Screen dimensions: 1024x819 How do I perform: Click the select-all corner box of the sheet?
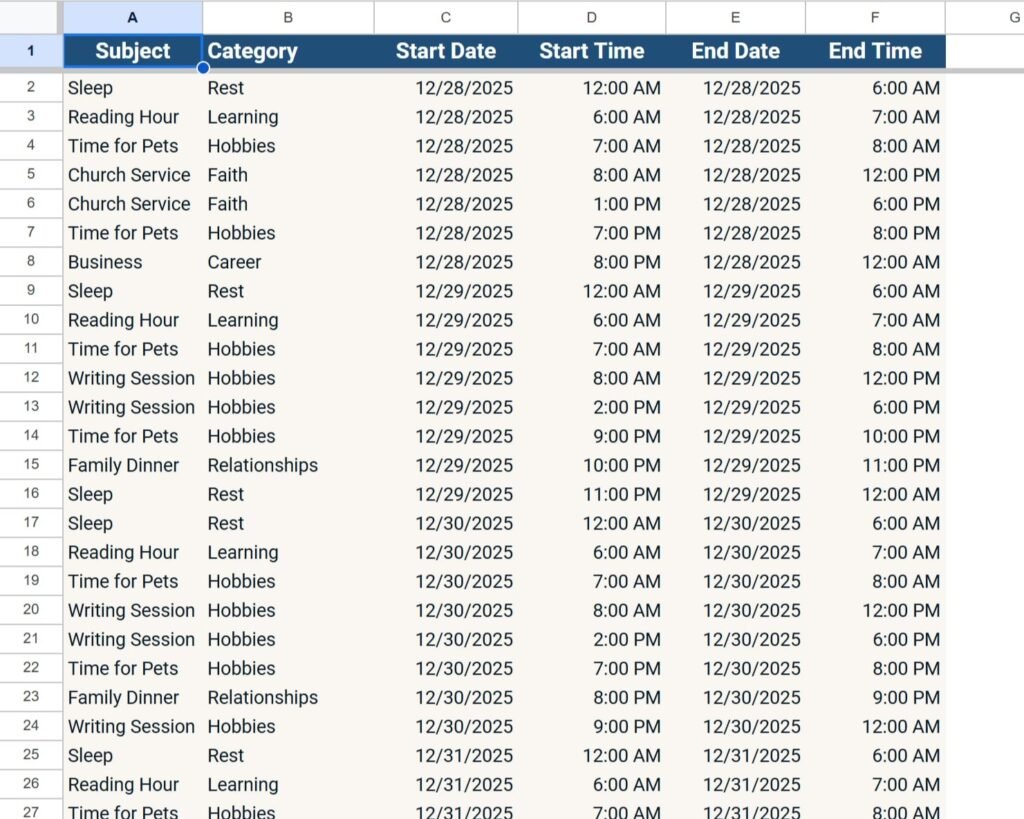coord(30,16)
